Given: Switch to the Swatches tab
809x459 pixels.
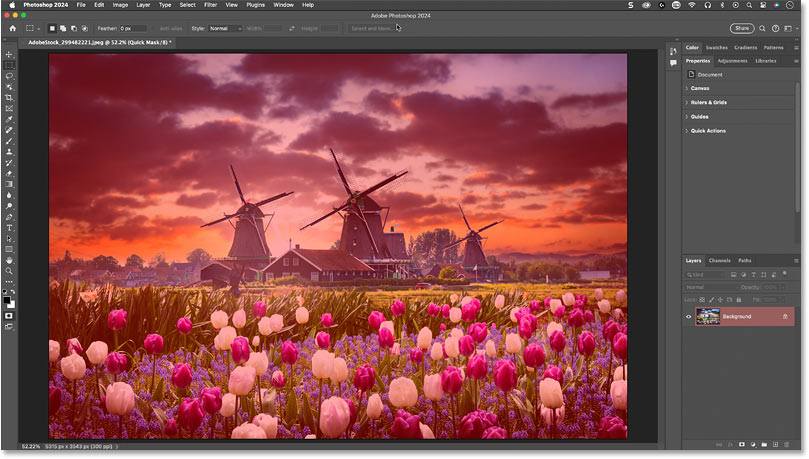Looking at the screenshot, I should (717, 47).
